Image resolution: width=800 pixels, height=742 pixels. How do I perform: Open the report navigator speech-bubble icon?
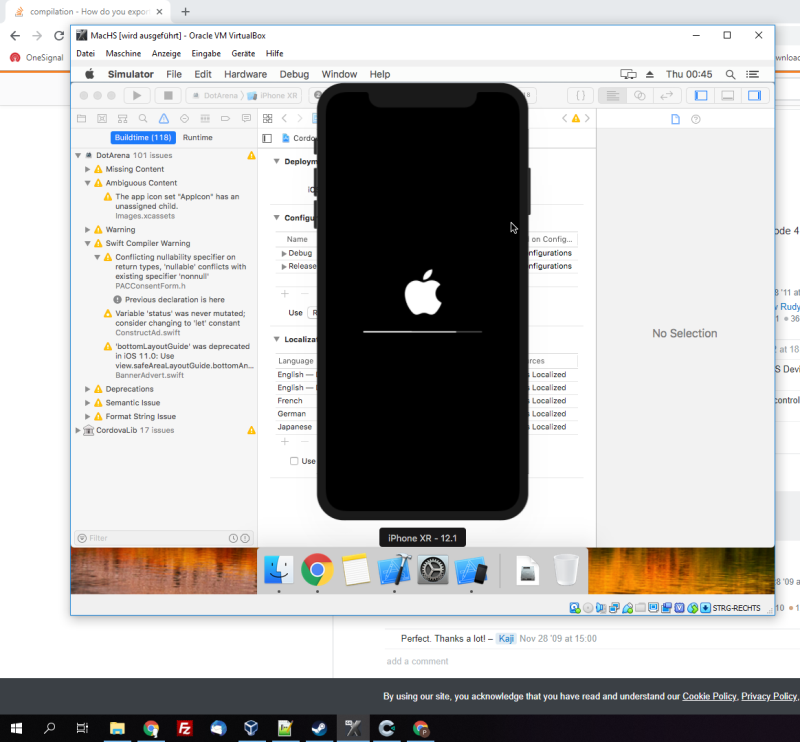246,118
